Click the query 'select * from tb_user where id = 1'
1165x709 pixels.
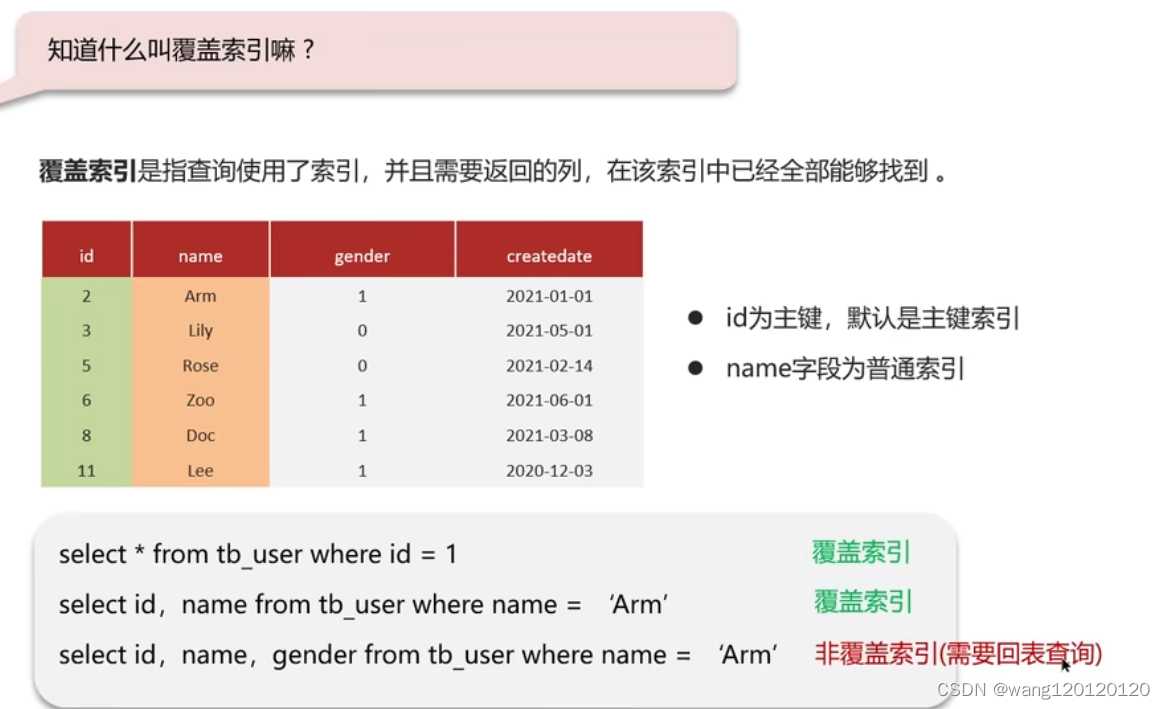tap(258, 554)
